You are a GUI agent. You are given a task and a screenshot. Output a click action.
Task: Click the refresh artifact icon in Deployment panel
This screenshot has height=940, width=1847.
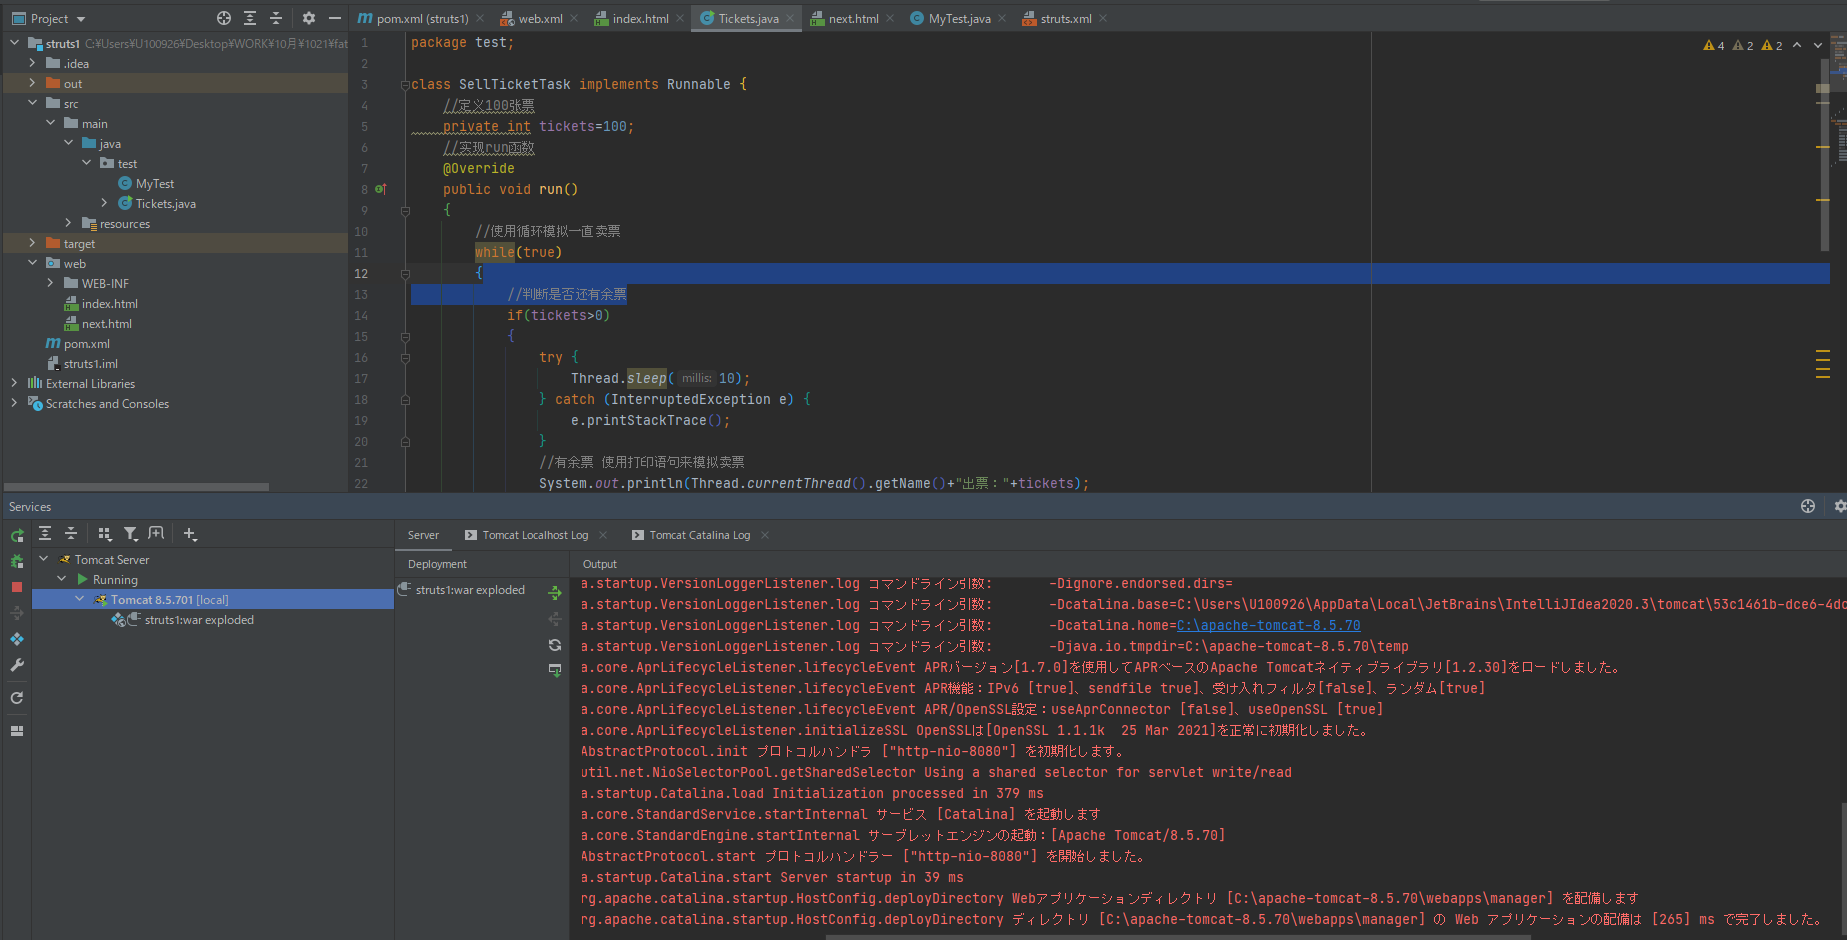click(x=555, y=645)
